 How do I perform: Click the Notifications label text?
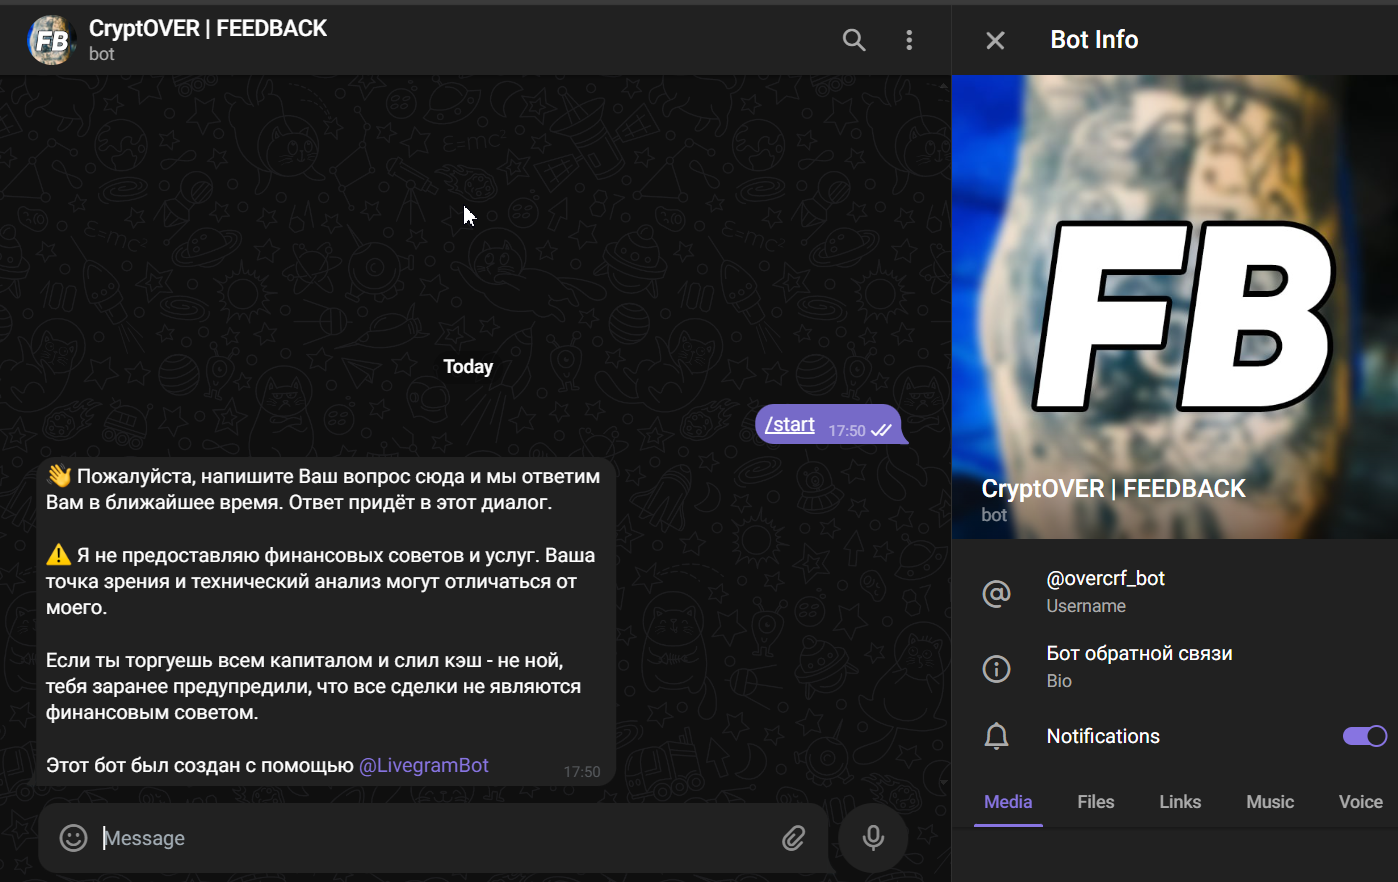tap(1103, 736)
